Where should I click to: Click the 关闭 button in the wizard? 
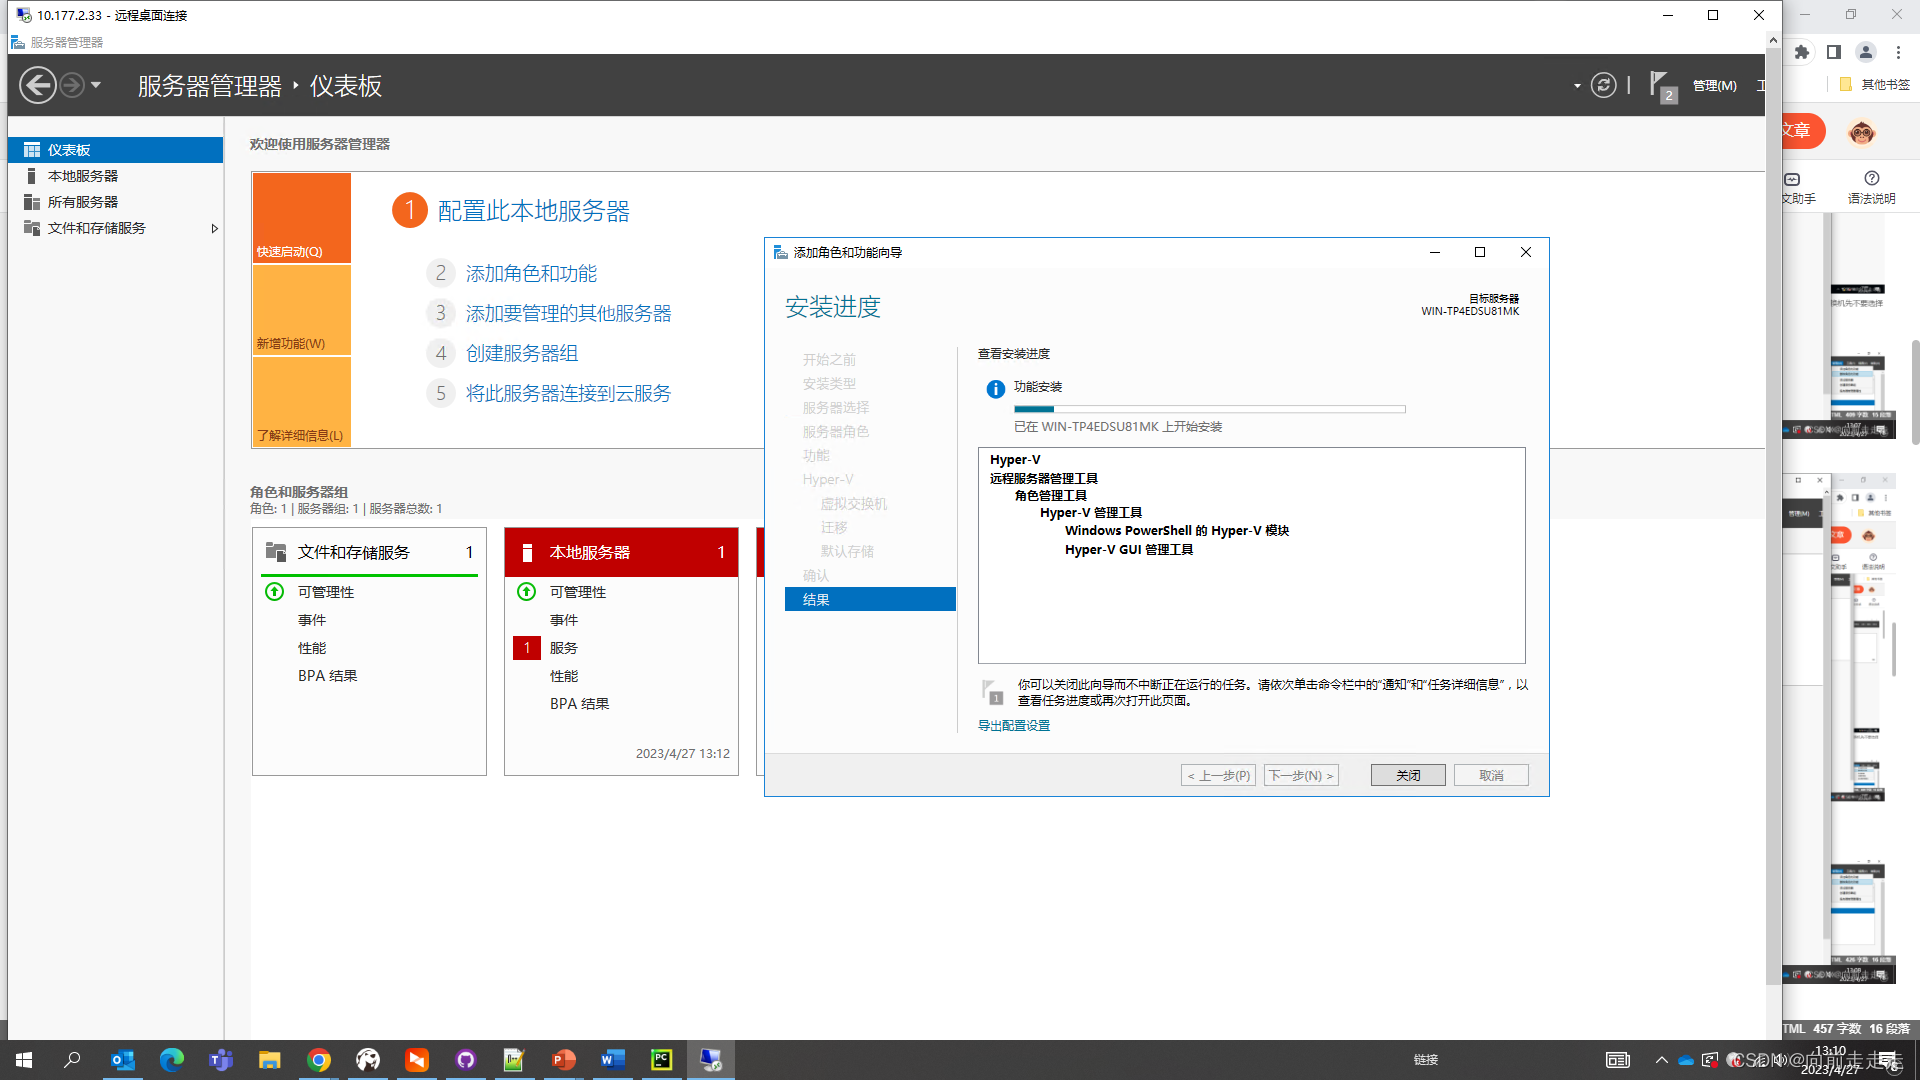pos(1407,775)
